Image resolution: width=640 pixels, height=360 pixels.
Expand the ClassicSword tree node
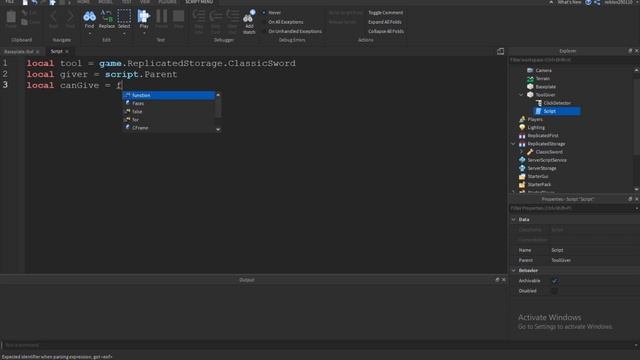(x=521, y=152)
